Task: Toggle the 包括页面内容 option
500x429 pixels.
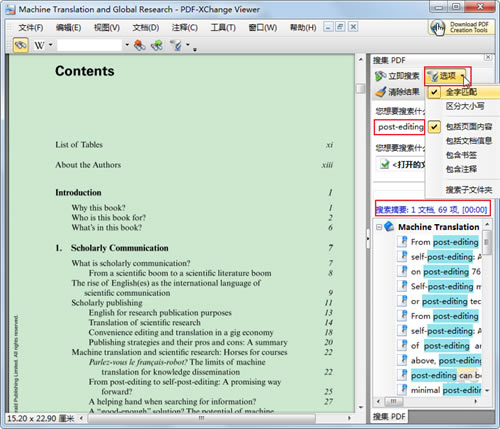Action: (x=464, y=127)
